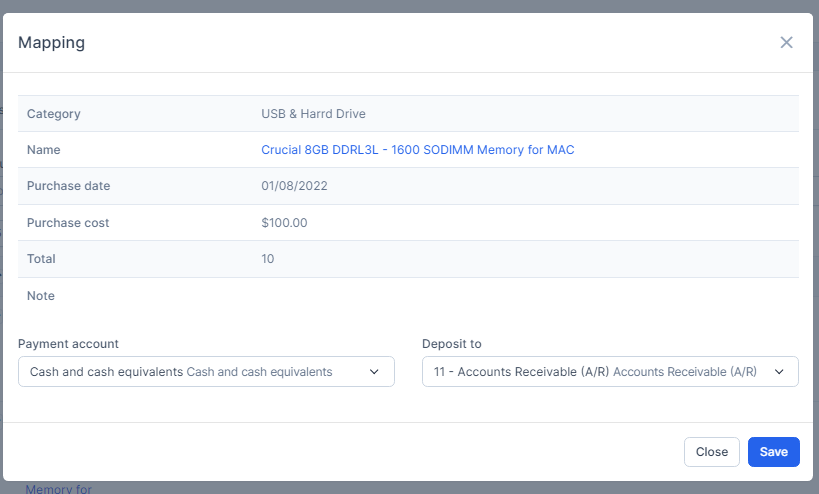
Task: Click the Purchase cost row label
Action: click(x=68, y=223)
